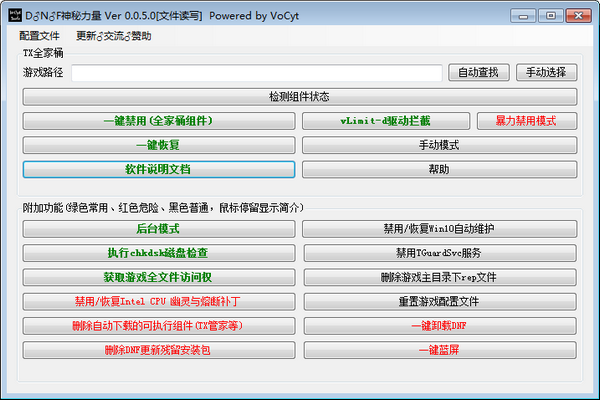Click vLimit-d驱动拦截 button
Image resolution: width=600 pixels, height=400 pixels.
coord(386,121)
